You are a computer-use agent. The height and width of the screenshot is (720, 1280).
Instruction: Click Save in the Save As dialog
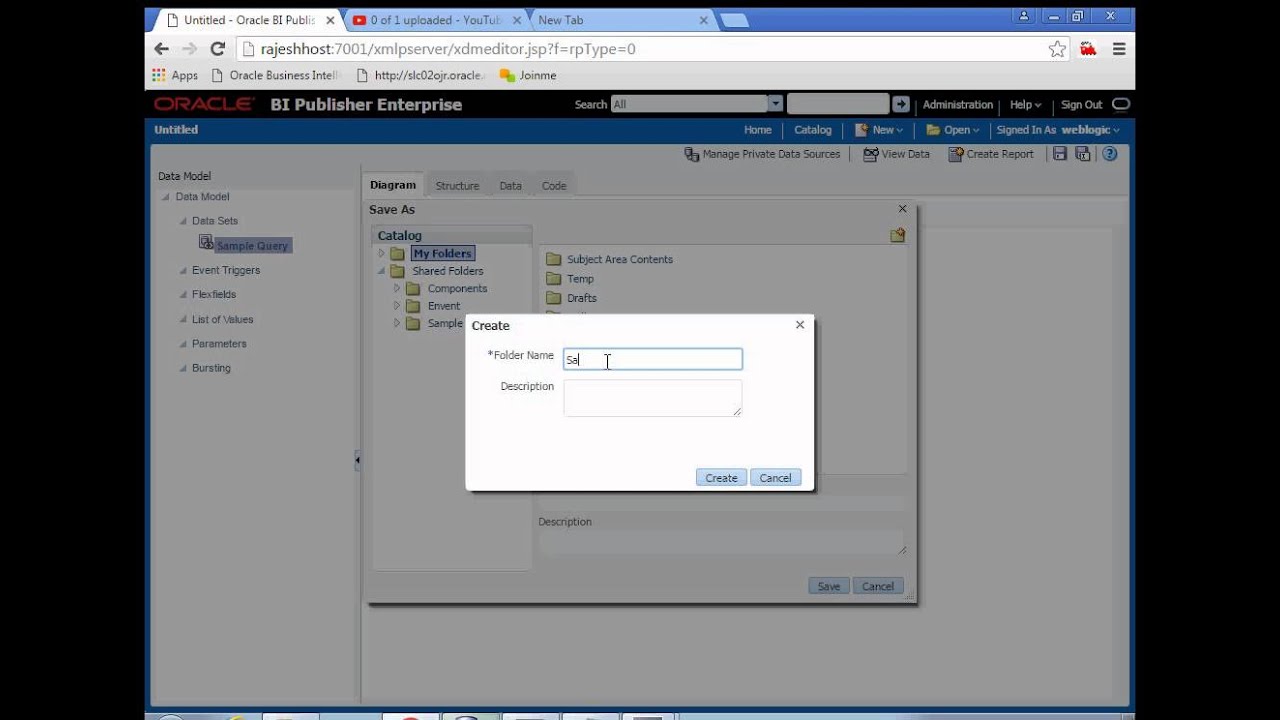click(829, 586)
